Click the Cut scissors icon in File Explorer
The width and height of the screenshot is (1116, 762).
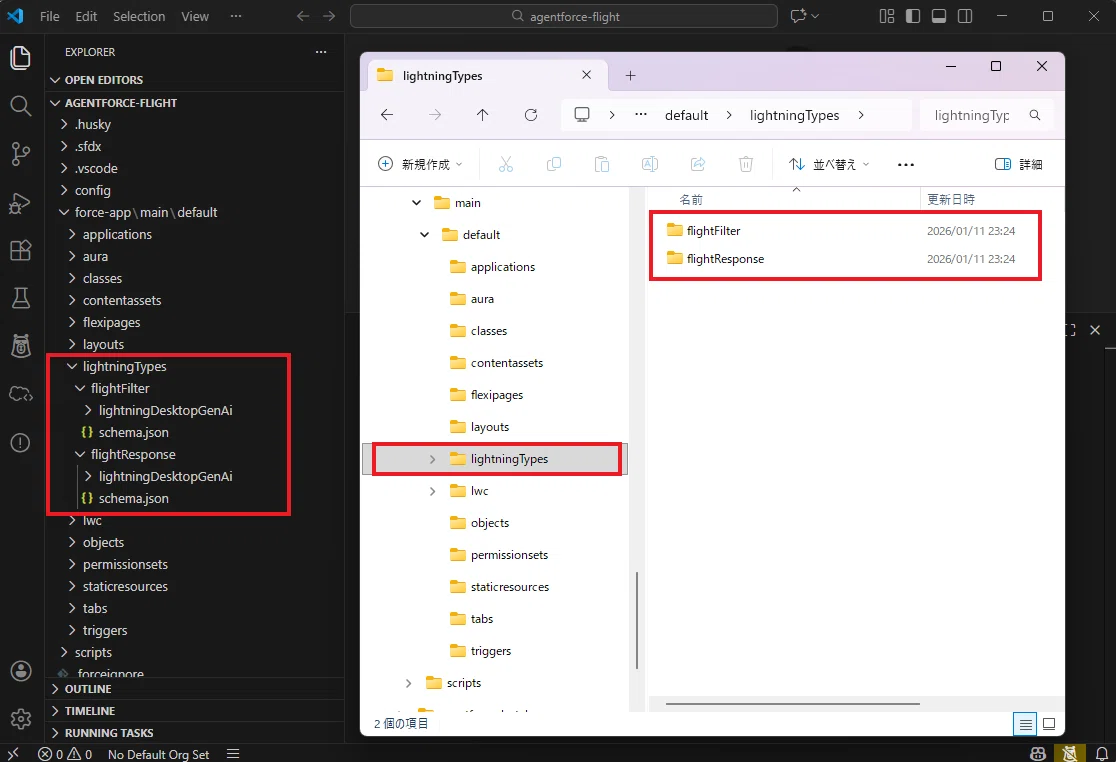[x=506, y=164]
